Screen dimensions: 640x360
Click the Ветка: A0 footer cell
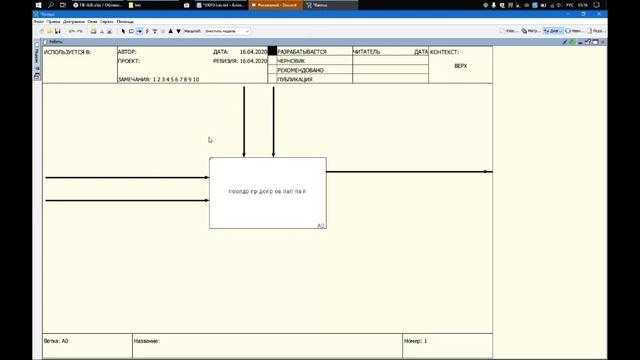point(87,345)
